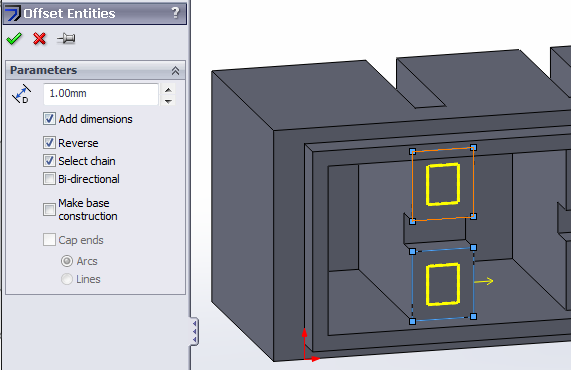
Task: Enable Bi-directional offset
Action: tap(49, 179)
